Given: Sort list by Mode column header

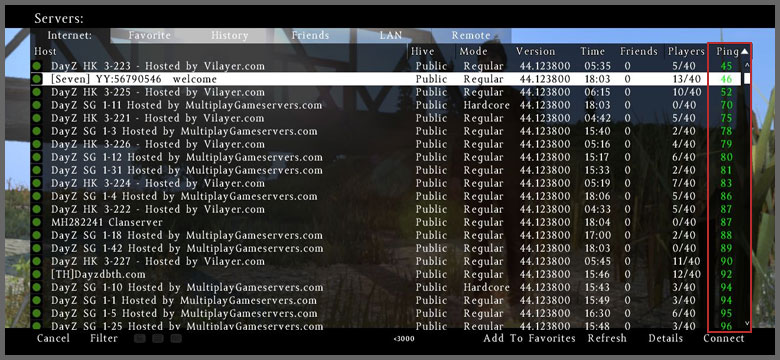Looking at the screenshot, I should pos(473,51).
